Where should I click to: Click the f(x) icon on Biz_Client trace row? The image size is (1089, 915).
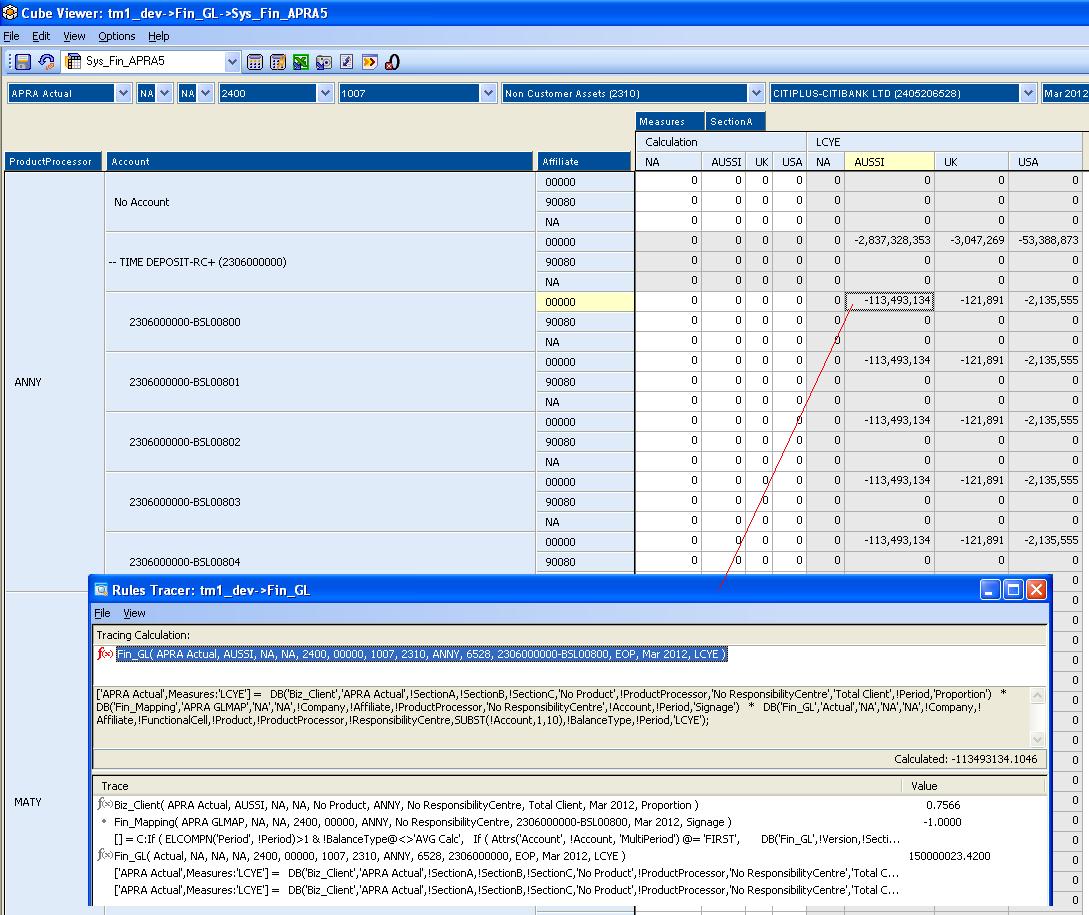pos(105,805)
